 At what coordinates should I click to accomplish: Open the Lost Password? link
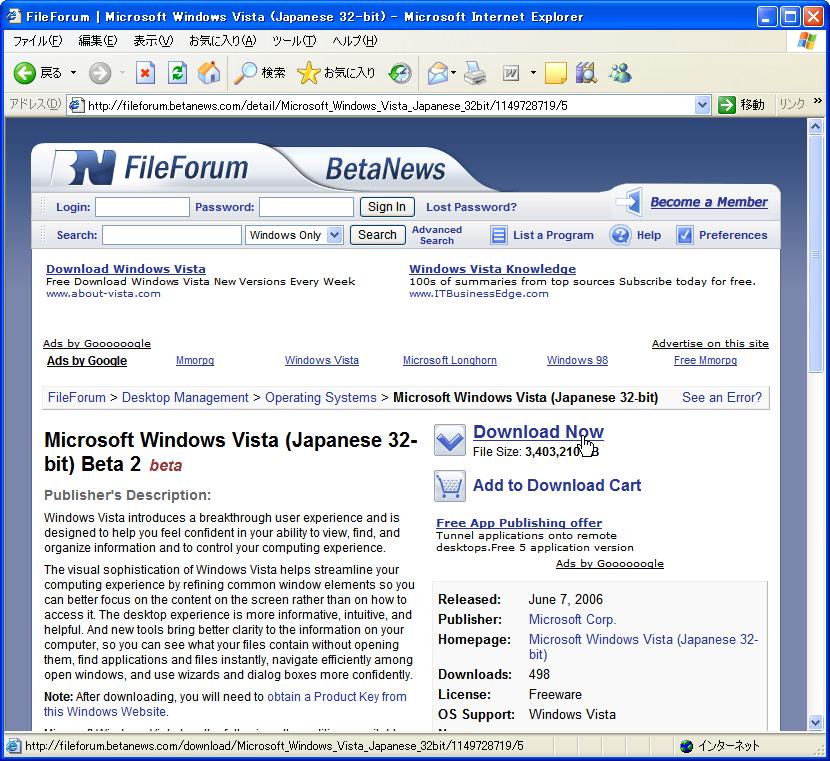tap(471, 207)
